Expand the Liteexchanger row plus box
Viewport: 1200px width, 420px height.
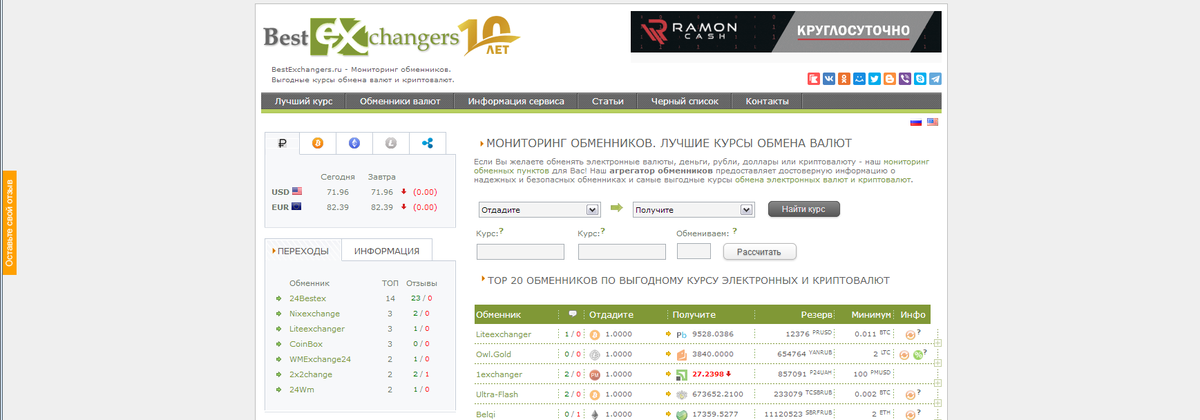[938, 343]
